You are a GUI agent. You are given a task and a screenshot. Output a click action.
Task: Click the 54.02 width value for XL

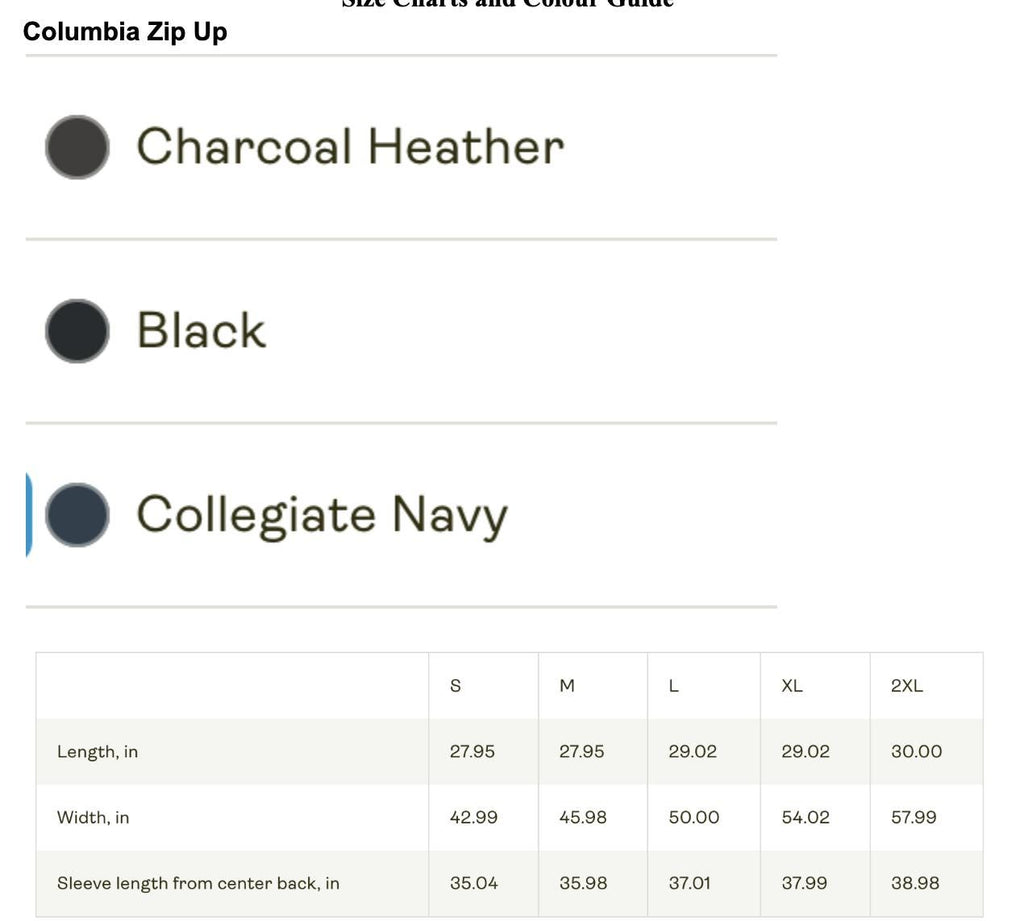click(x=805, y=817)
